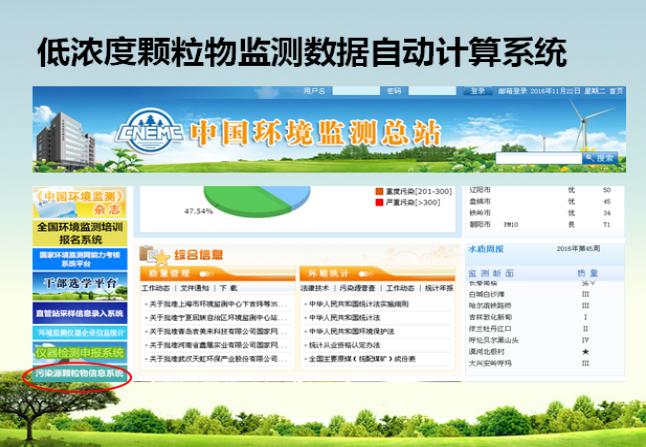Image resolution: width=646 pixels, height=447 pixels.
Task: Click the 综合信息 section title
Action: [199, 255]
